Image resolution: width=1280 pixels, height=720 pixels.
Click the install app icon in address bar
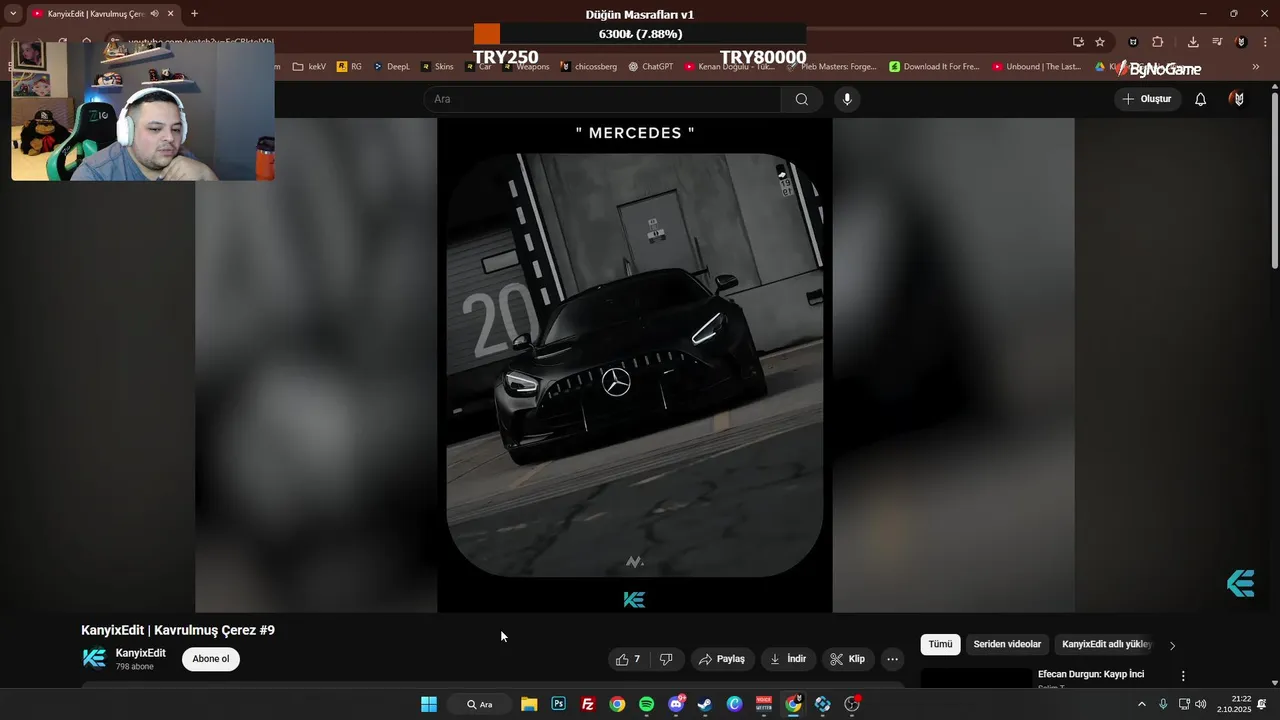[x=1078, y=42]
